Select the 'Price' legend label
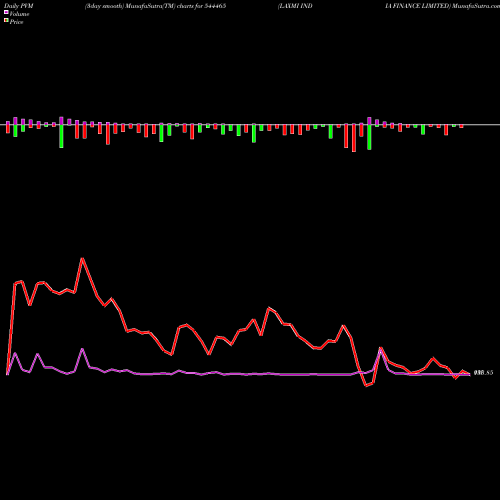Image resolution: width=500 pixels, height=500 pixels. click(16, 22)
